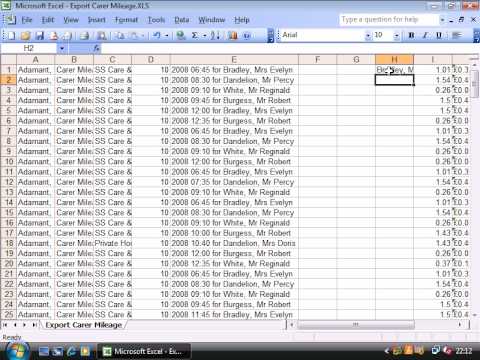Open the View menu
This screenshot has height=360, width=480.
click(x=71, y=20)
